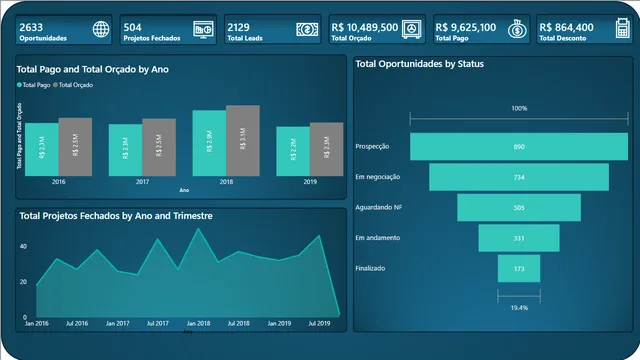
Task: Select the Total Orçado legend marker
Action: coord(55,85)
